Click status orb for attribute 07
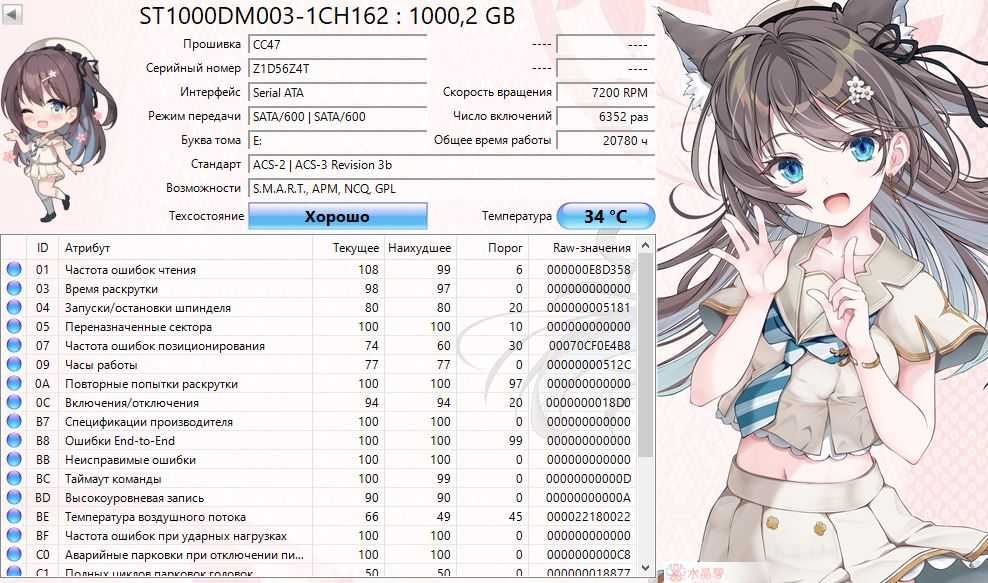 pos(14,345)
